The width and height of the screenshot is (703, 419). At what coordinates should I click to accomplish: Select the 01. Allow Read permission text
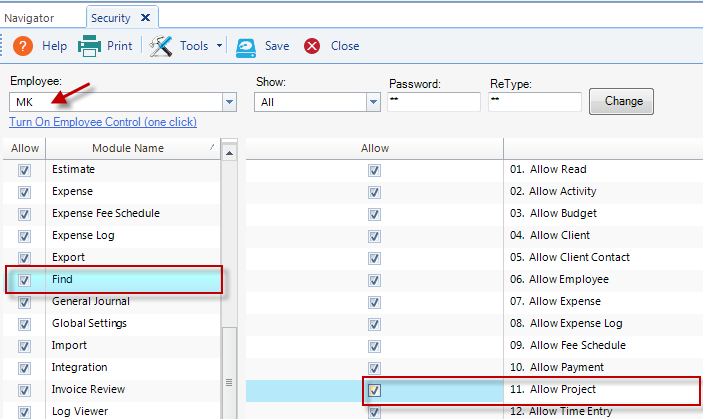548,169
